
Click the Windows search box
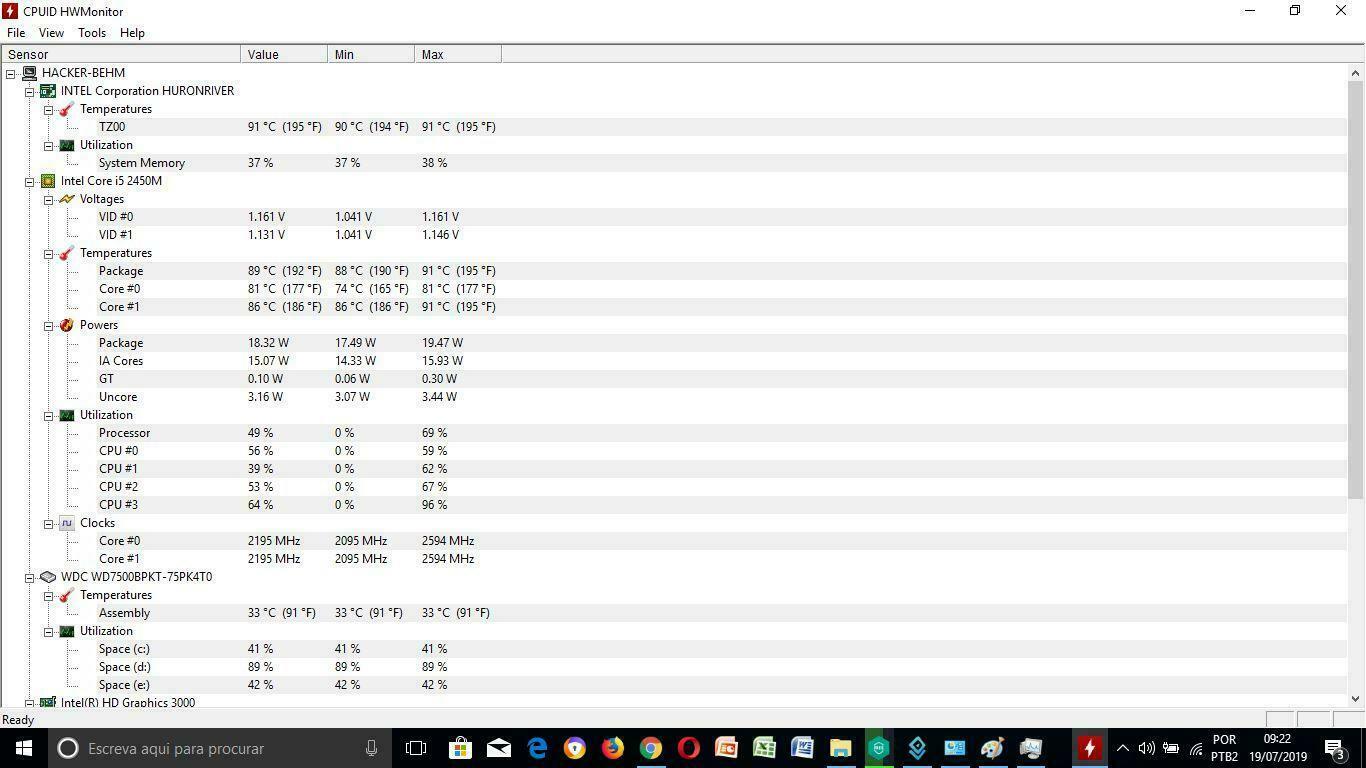[x=222, y=748]
